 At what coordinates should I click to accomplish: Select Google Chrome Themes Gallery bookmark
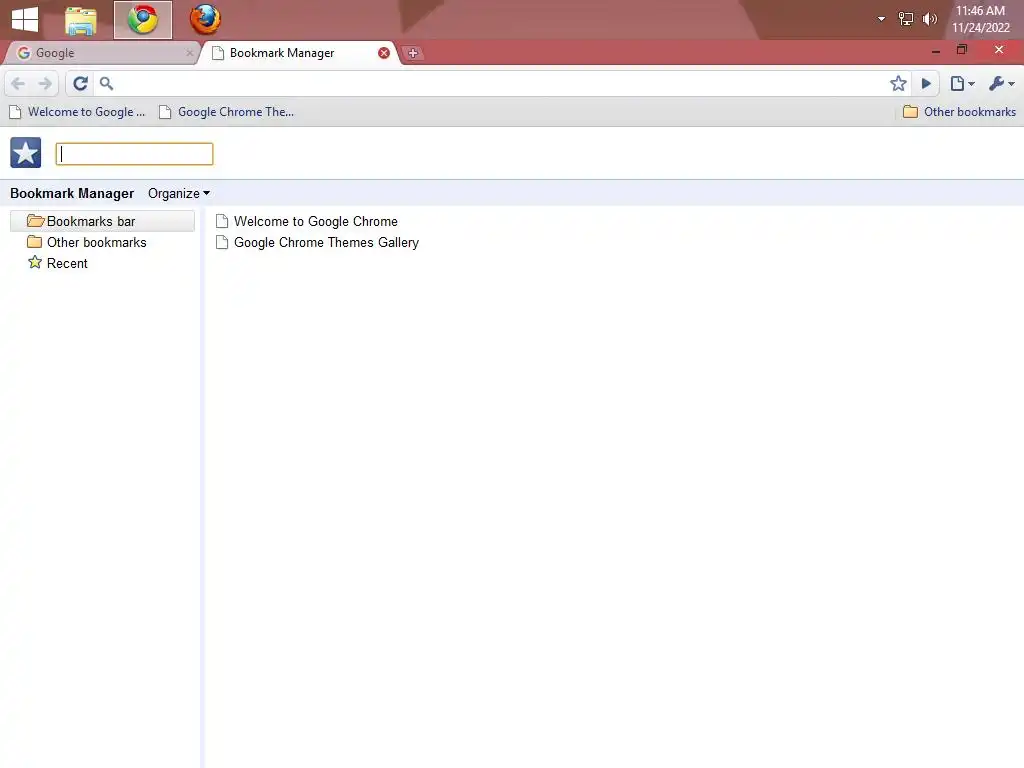(x=317, y=242)
